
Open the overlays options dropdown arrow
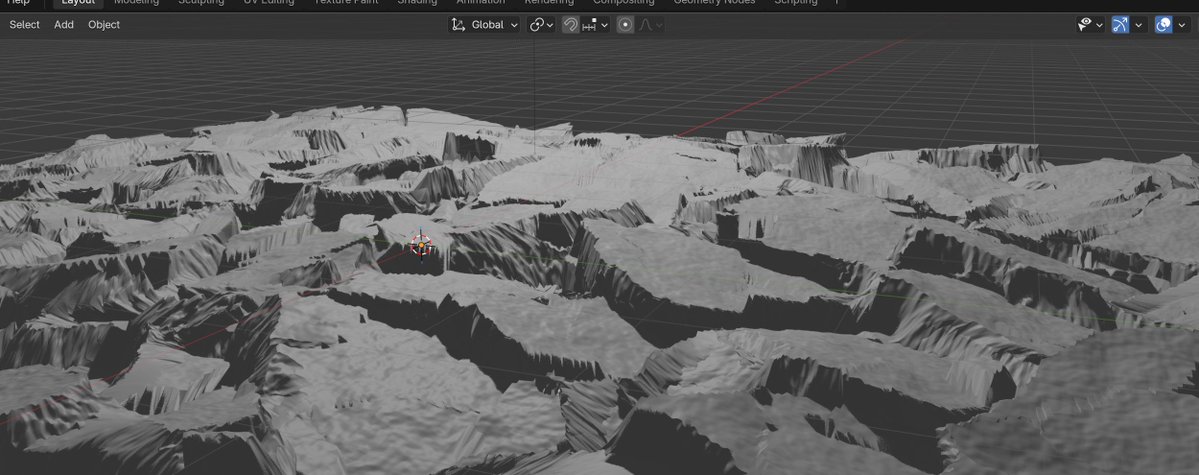point(1182,24)
